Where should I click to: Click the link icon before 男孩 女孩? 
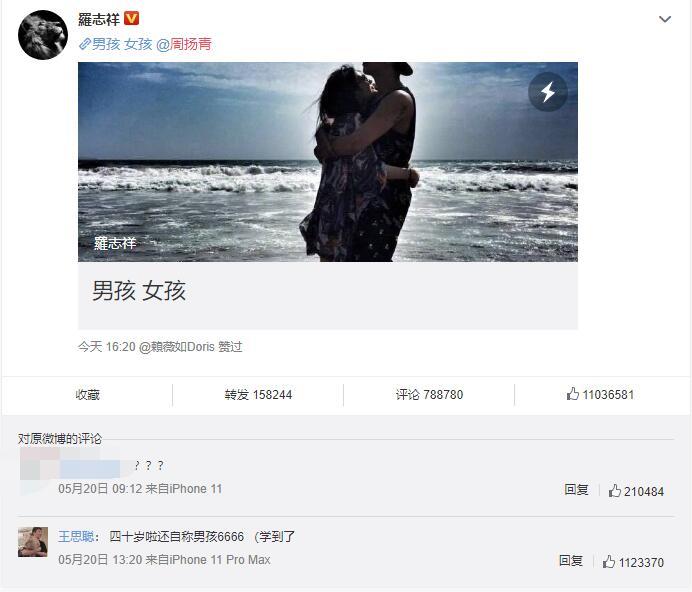[x=85, y=44]
